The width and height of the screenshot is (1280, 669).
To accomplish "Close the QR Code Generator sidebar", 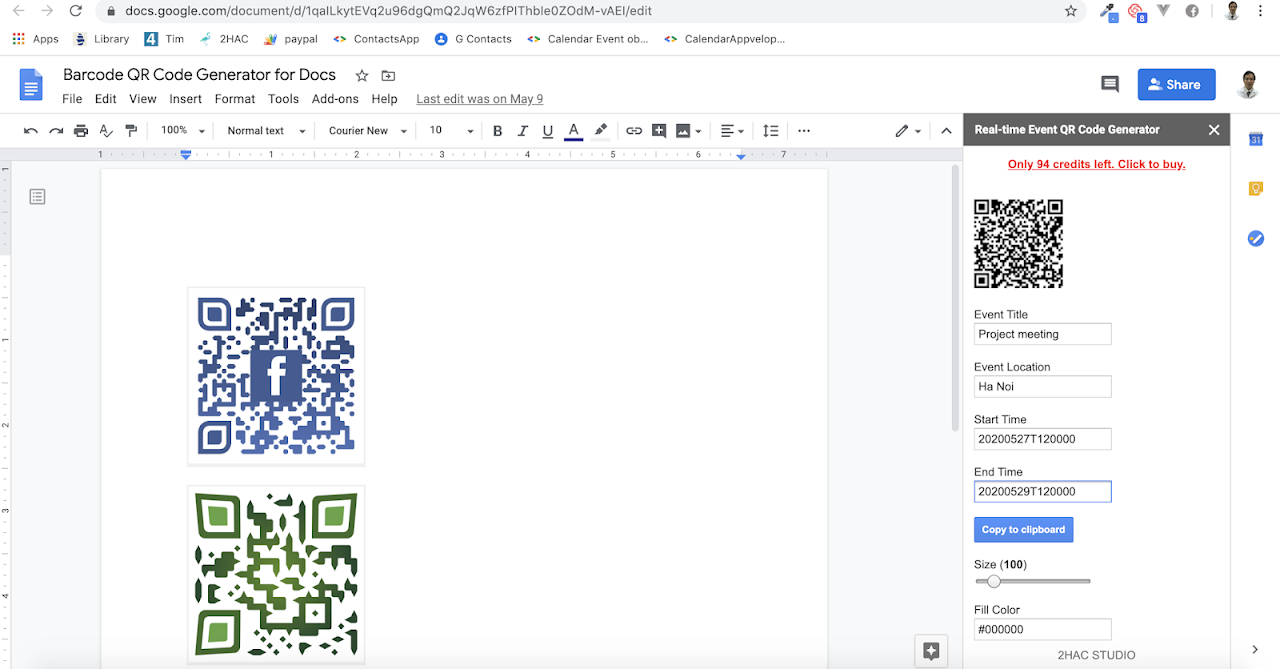I will (1214, 130).
